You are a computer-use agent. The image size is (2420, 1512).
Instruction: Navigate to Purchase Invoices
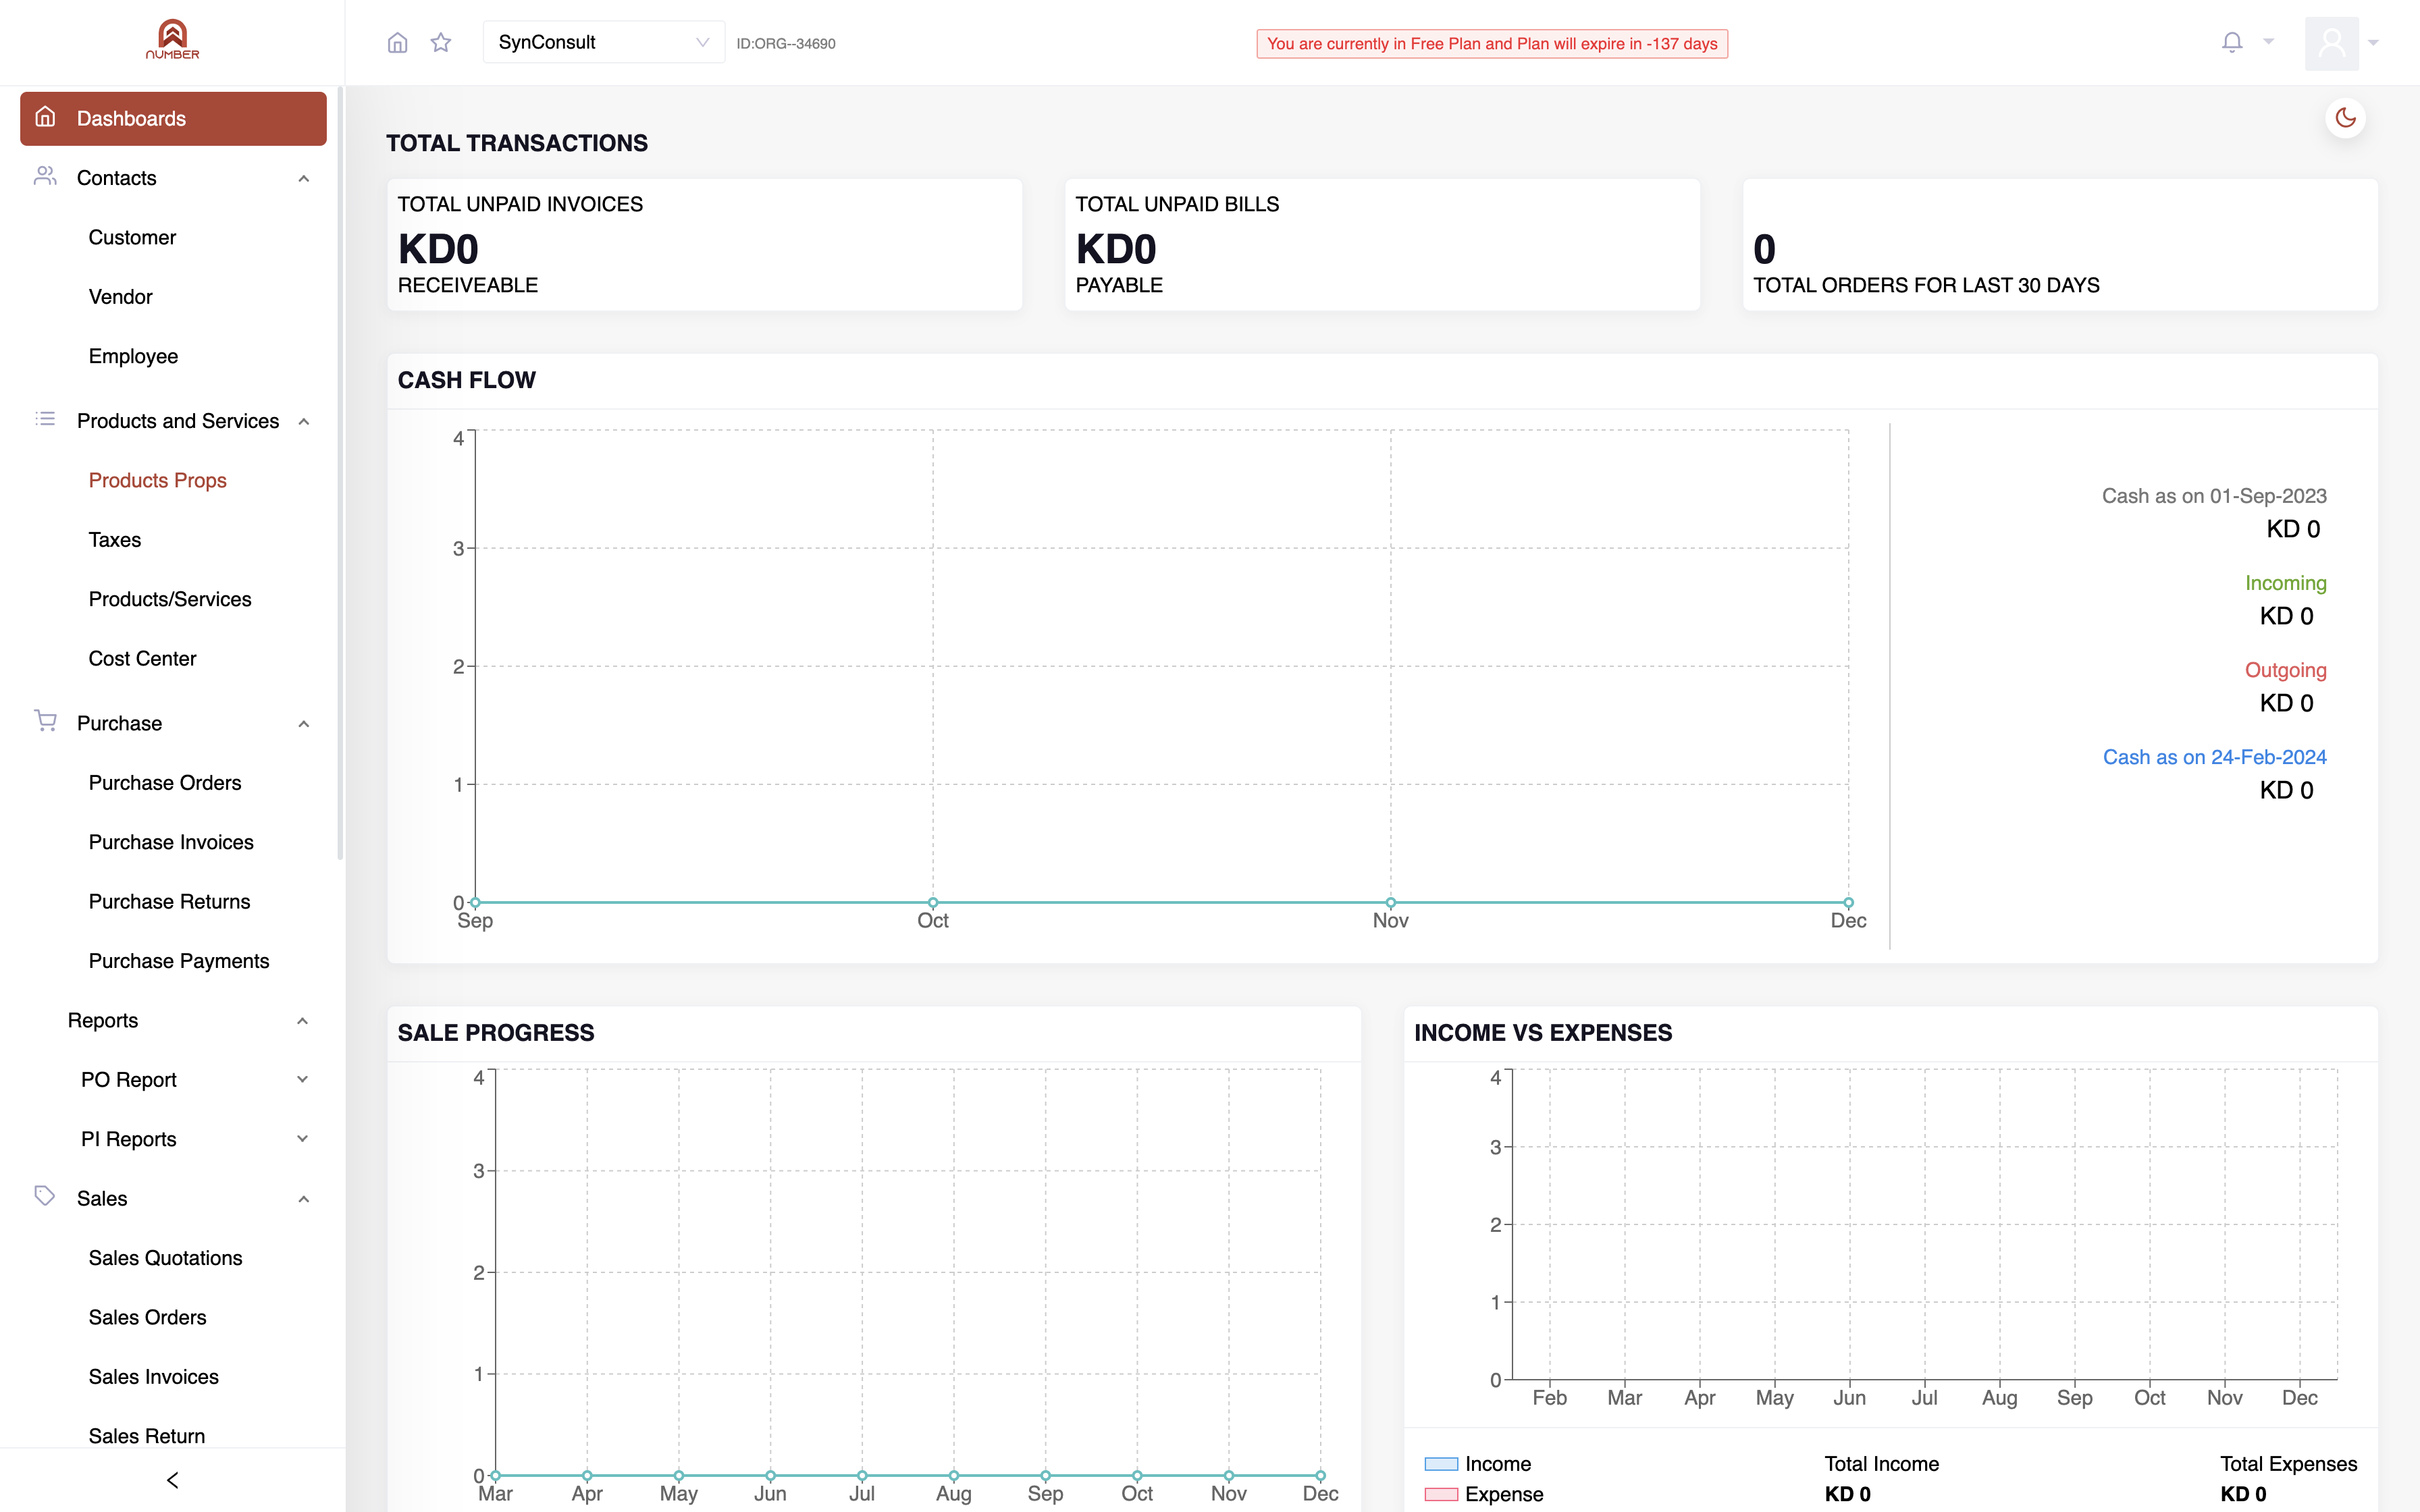click(171, 842)
